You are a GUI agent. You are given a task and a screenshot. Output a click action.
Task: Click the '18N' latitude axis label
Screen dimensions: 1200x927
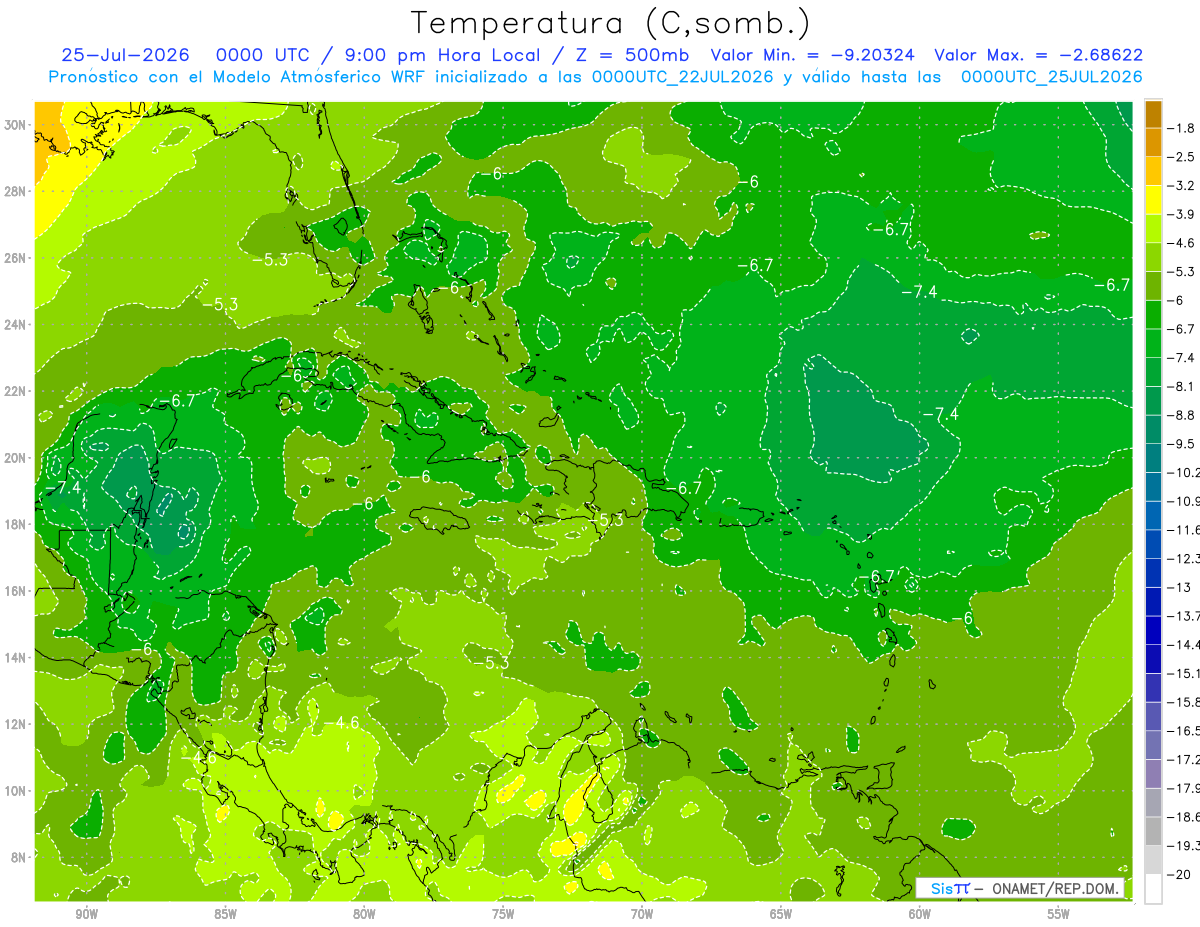click(x=16, y=524)
